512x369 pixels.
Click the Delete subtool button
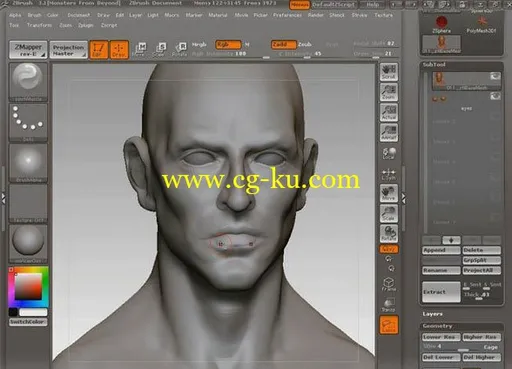coord(482,250)
